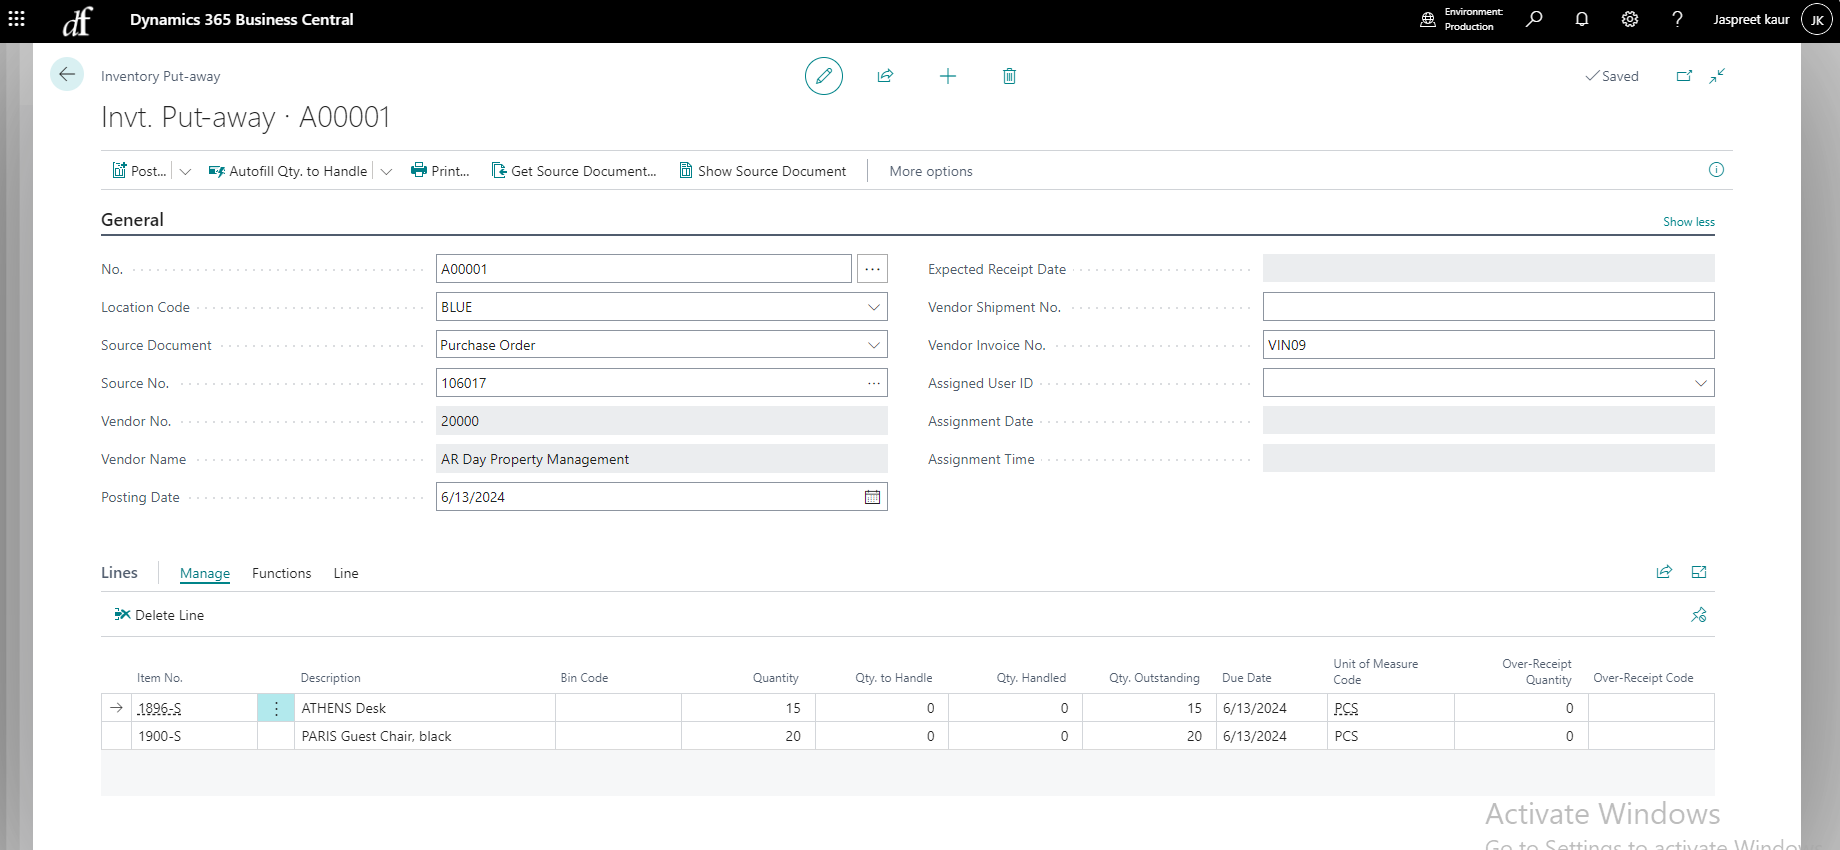Open the notifications bell
Screen dimensions: 1840x850
pos(1581,19)
